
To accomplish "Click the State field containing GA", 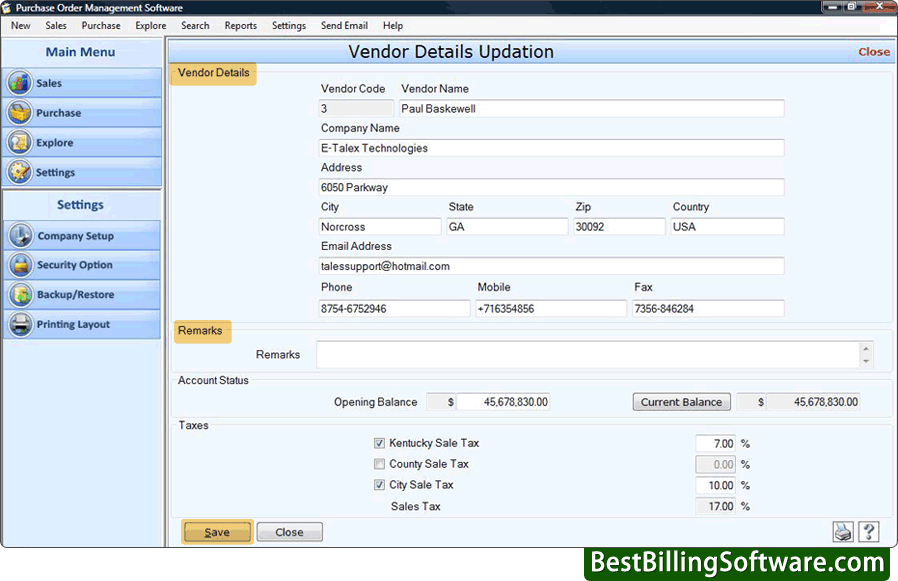I will (x=507, y=227).
